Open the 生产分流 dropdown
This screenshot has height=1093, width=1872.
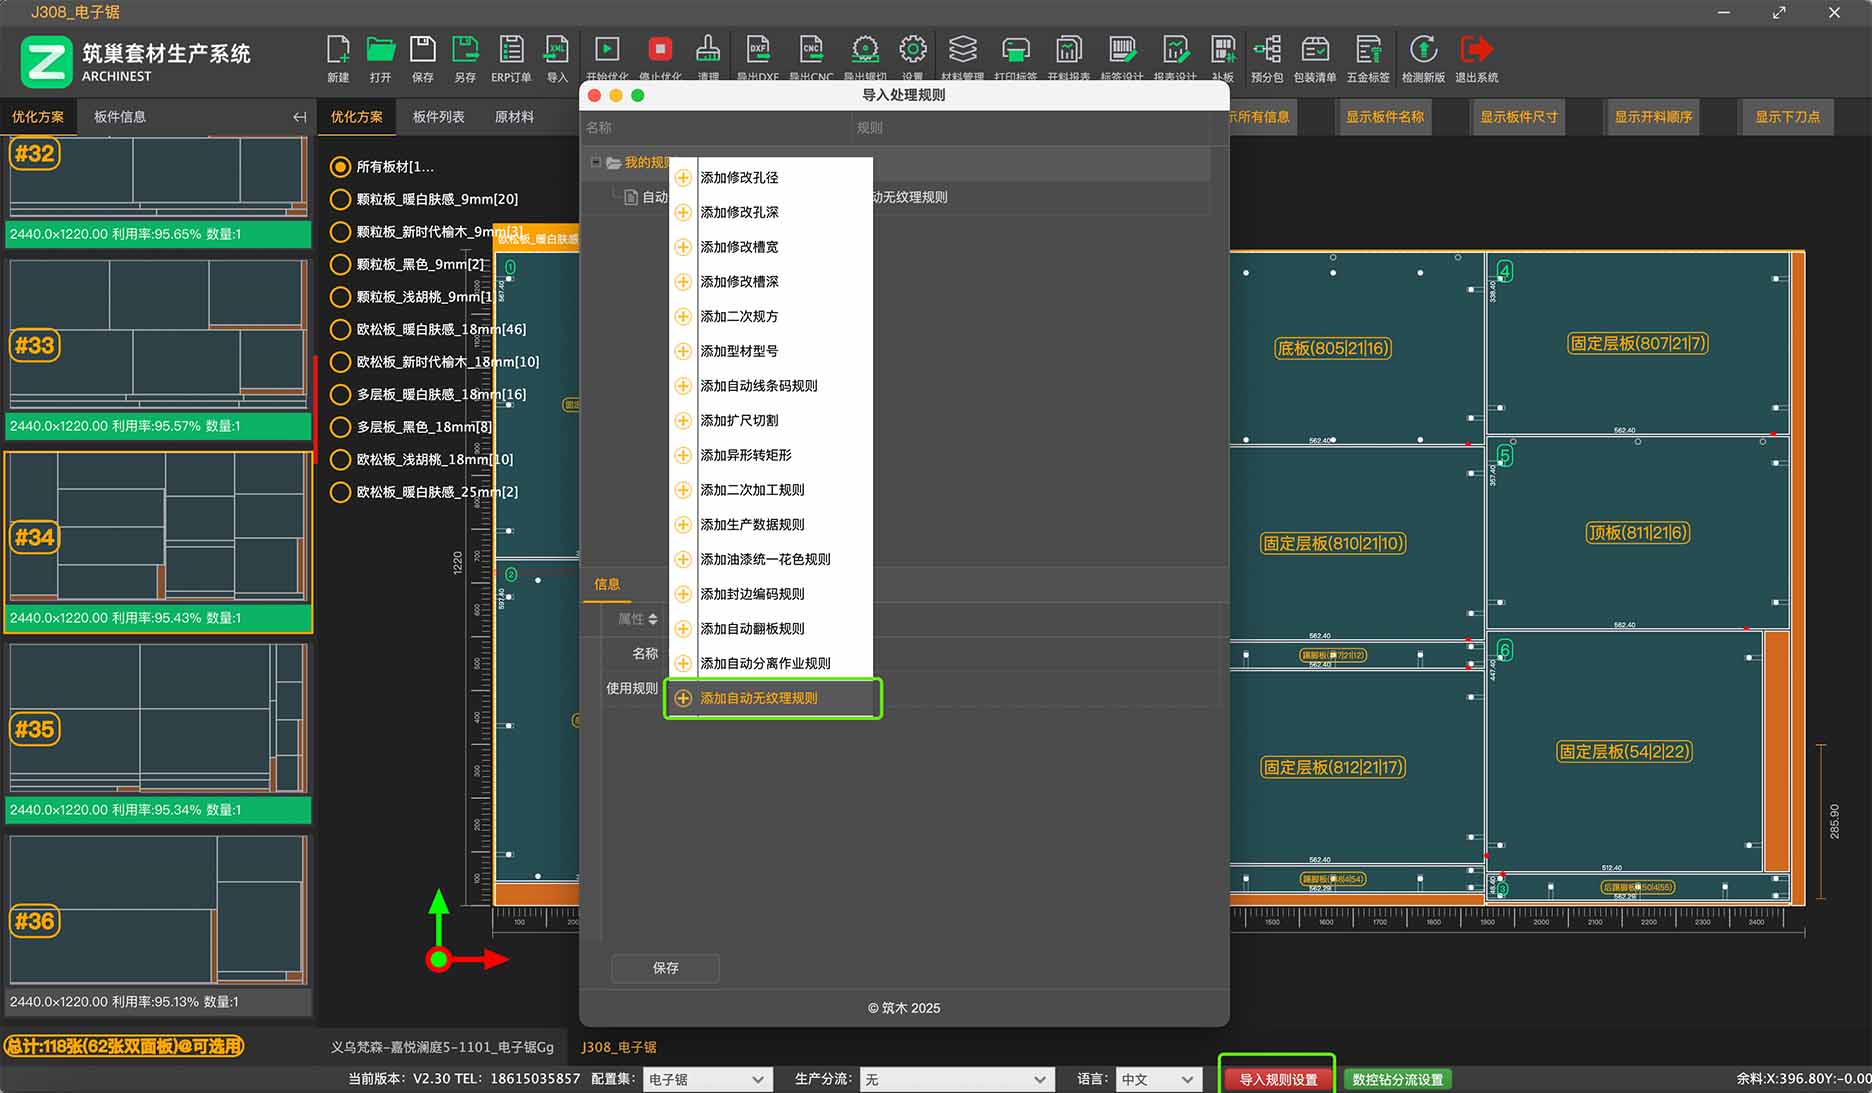coord(955,1080)
